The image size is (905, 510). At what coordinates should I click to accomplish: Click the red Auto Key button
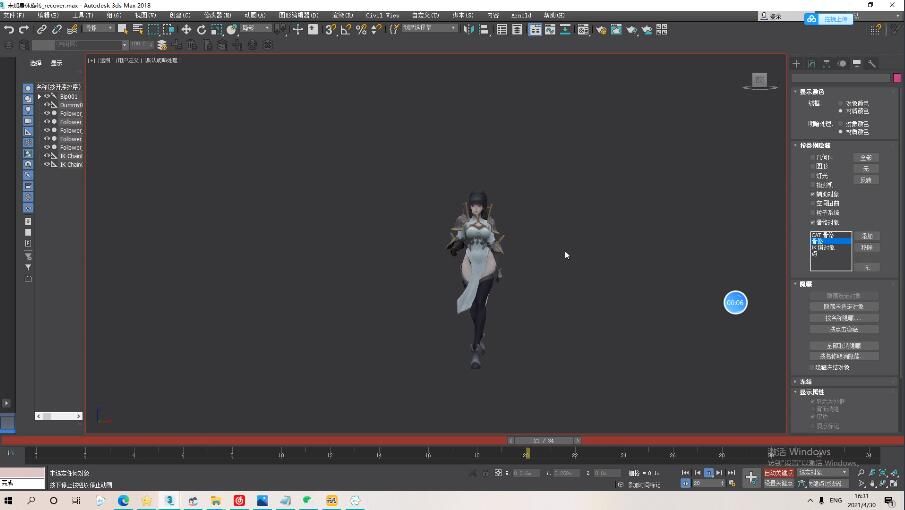779,472
